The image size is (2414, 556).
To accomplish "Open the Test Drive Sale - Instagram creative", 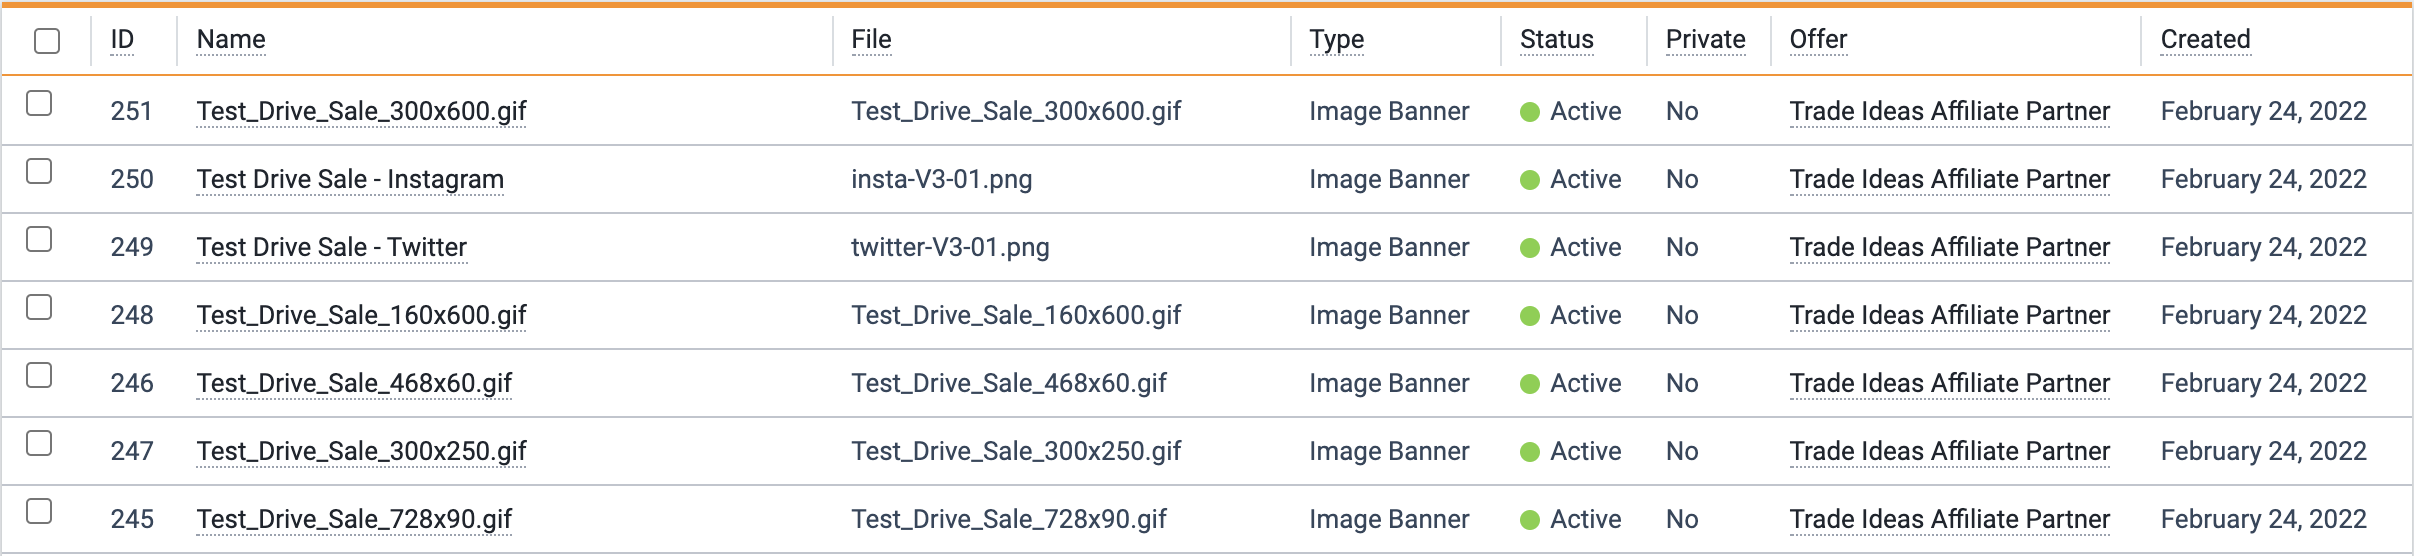I will [x=350, y=179].
